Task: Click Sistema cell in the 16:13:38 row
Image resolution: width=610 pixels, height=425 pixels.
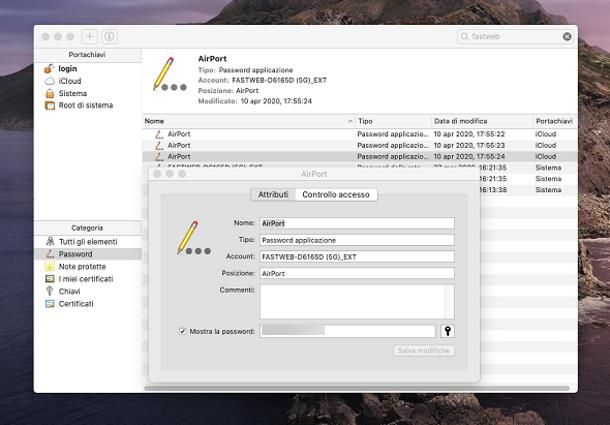Action: (548, 190)
